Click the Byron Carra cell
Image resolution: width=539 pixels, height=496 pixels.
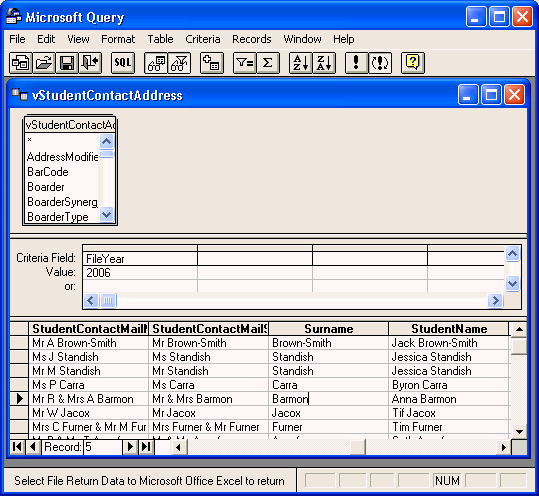pos(449,385)
